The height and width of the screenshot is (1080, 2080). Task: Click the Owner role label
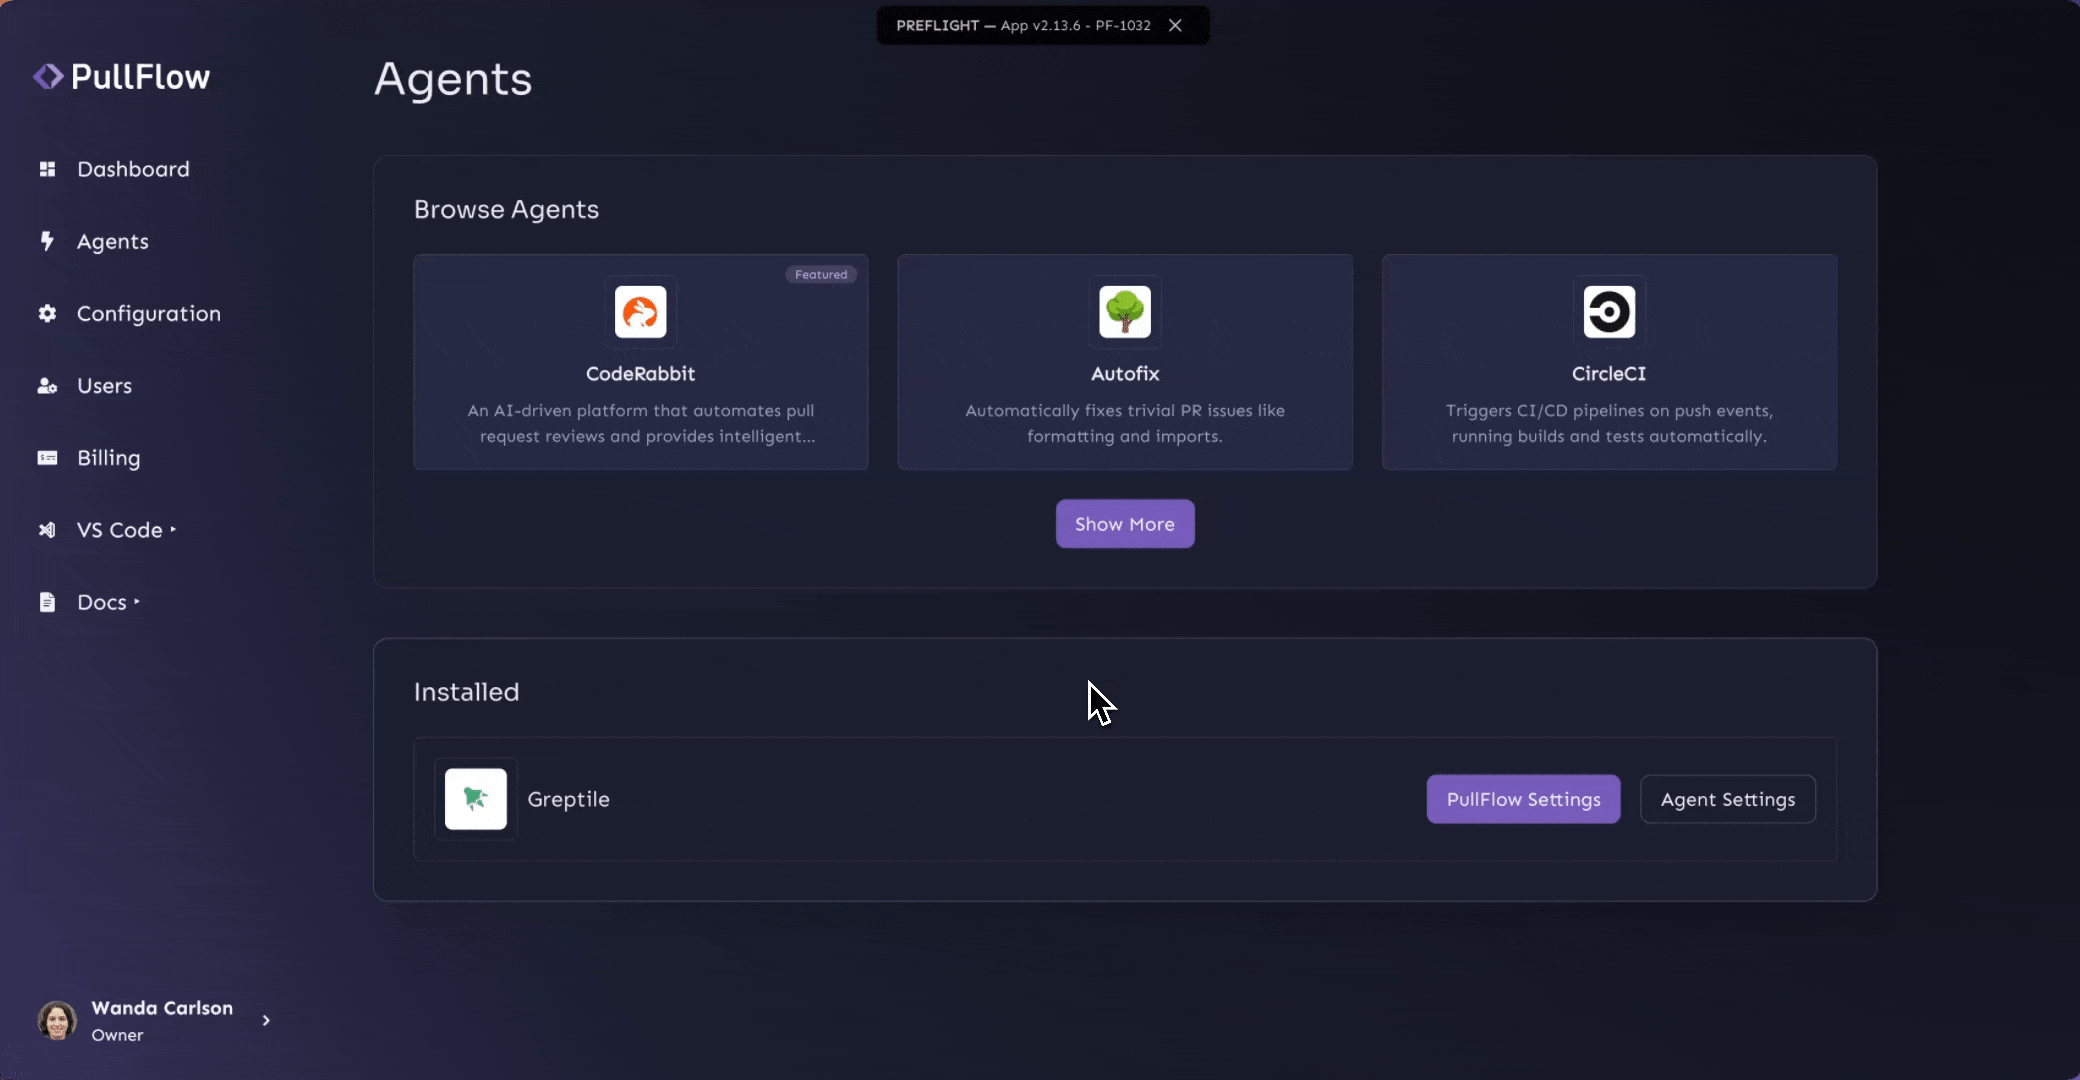pyautogui.click(x=117, y=1035)
